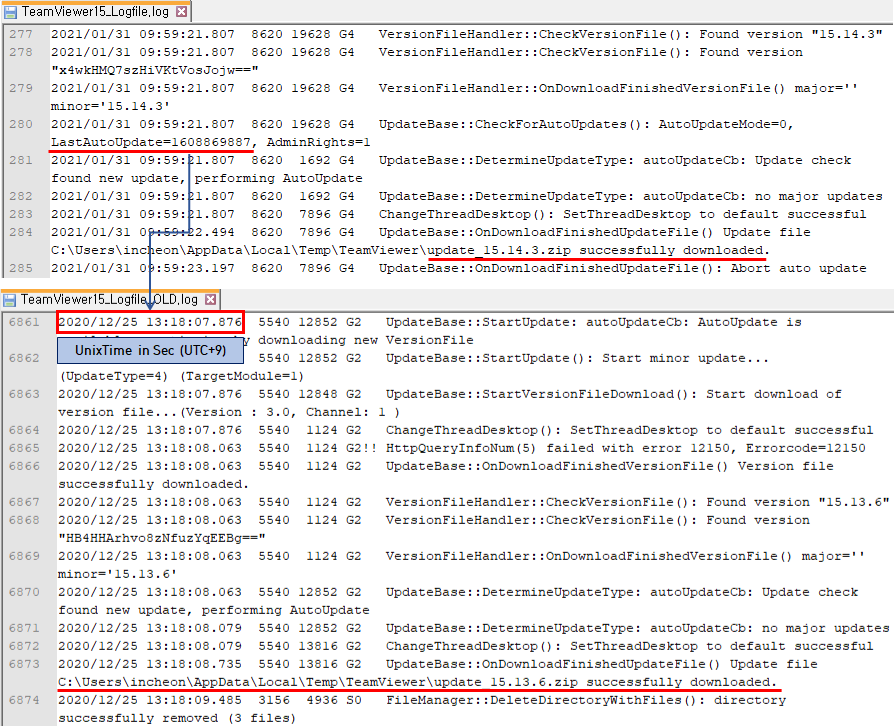Click '"HB4HHArhvo8zNfuzYqEEBg=="' hash string
This screenshot has width=894, height=726.
point(162,538)
